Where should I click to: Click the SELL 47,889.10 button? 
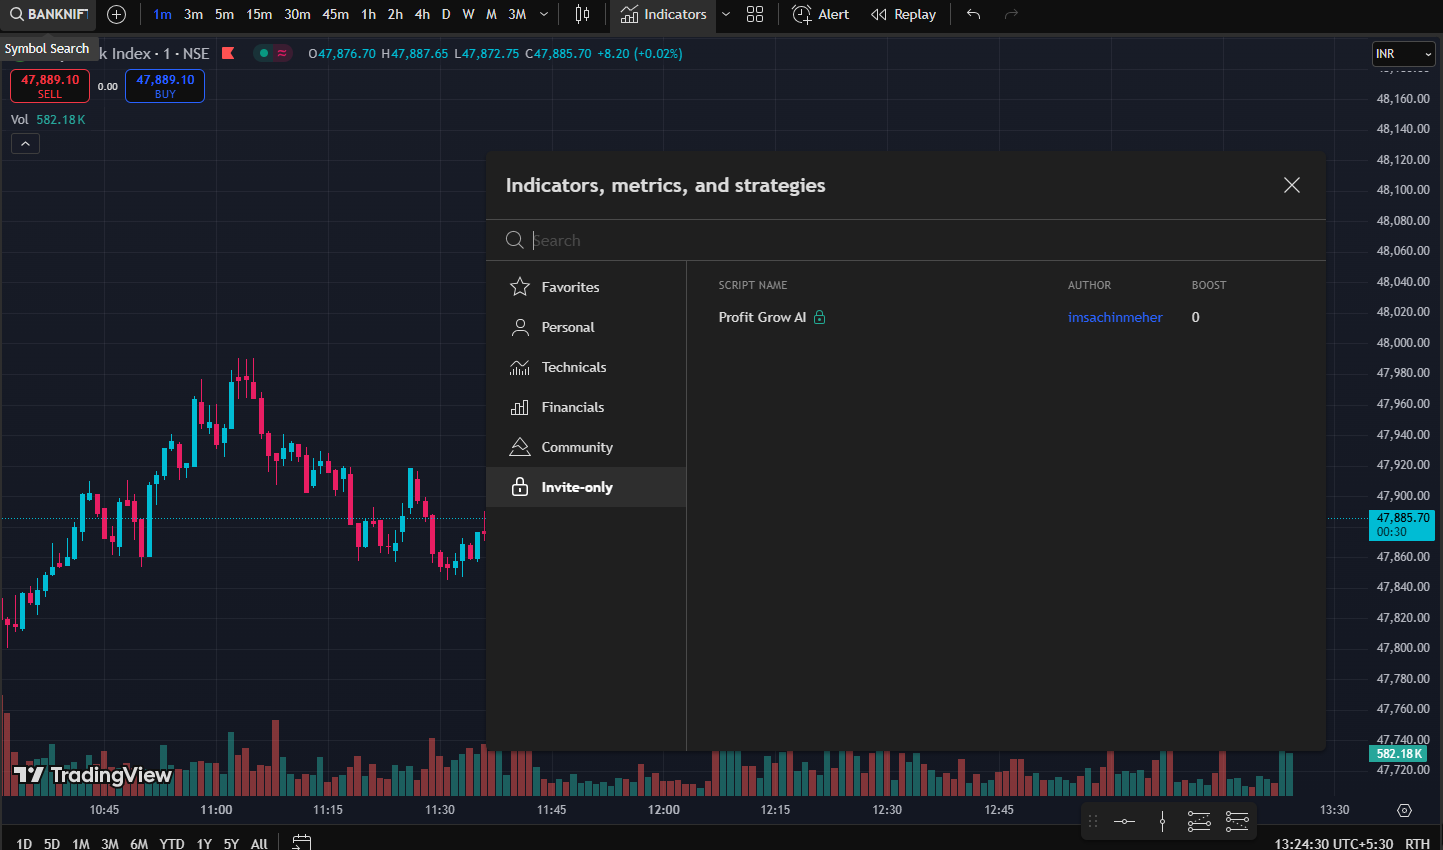point(50,86)
